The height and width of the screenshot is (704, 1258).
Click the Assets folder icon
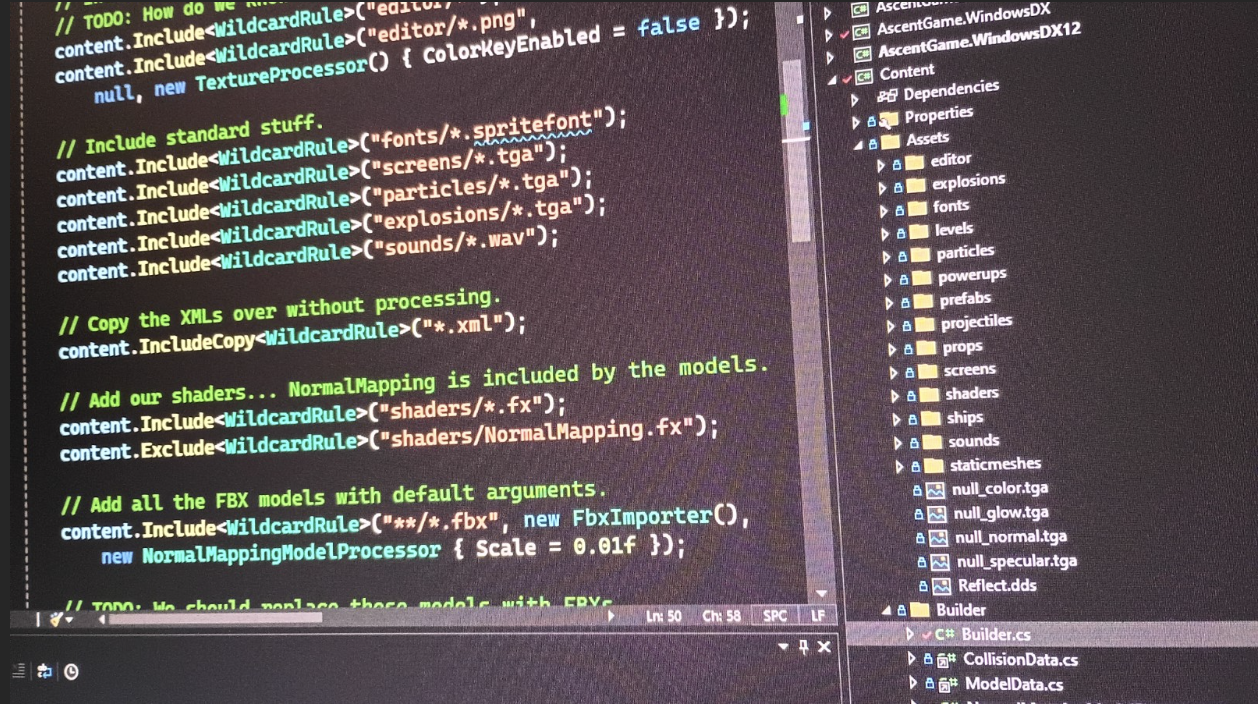pos(890,142)
